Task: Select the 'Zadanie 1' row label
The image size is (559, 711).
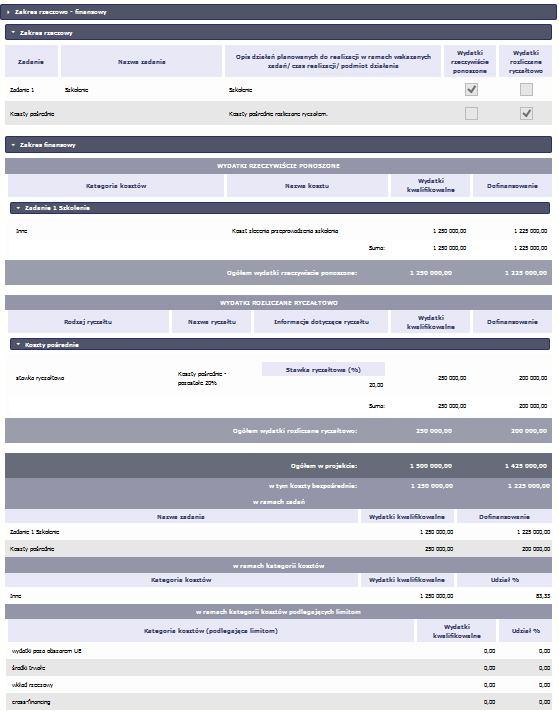Action: tap(22, 90)
